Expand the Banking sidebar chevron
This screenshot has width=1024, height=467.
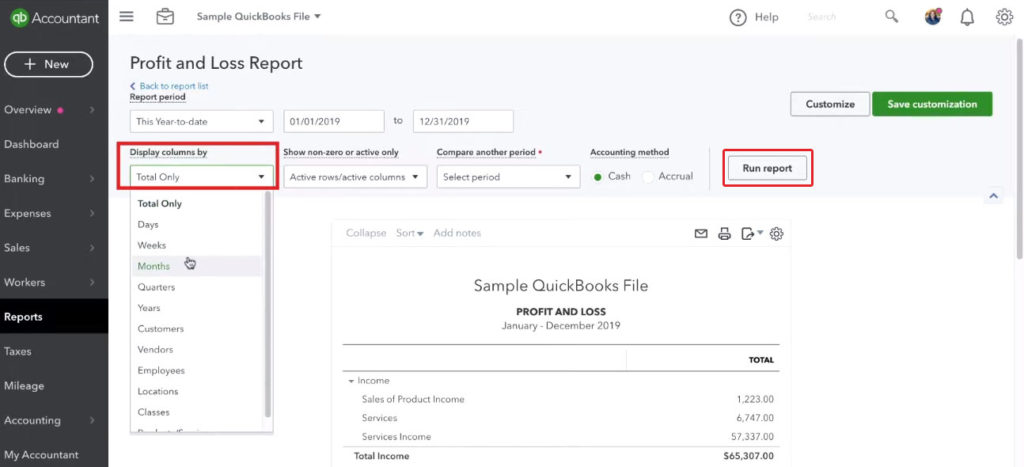[x=92, y=179]
